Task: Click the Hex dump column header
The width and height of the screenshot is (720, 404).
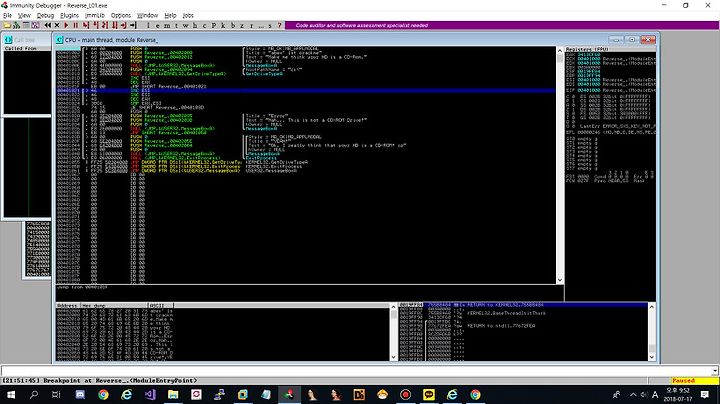Action: pos(114,305)
